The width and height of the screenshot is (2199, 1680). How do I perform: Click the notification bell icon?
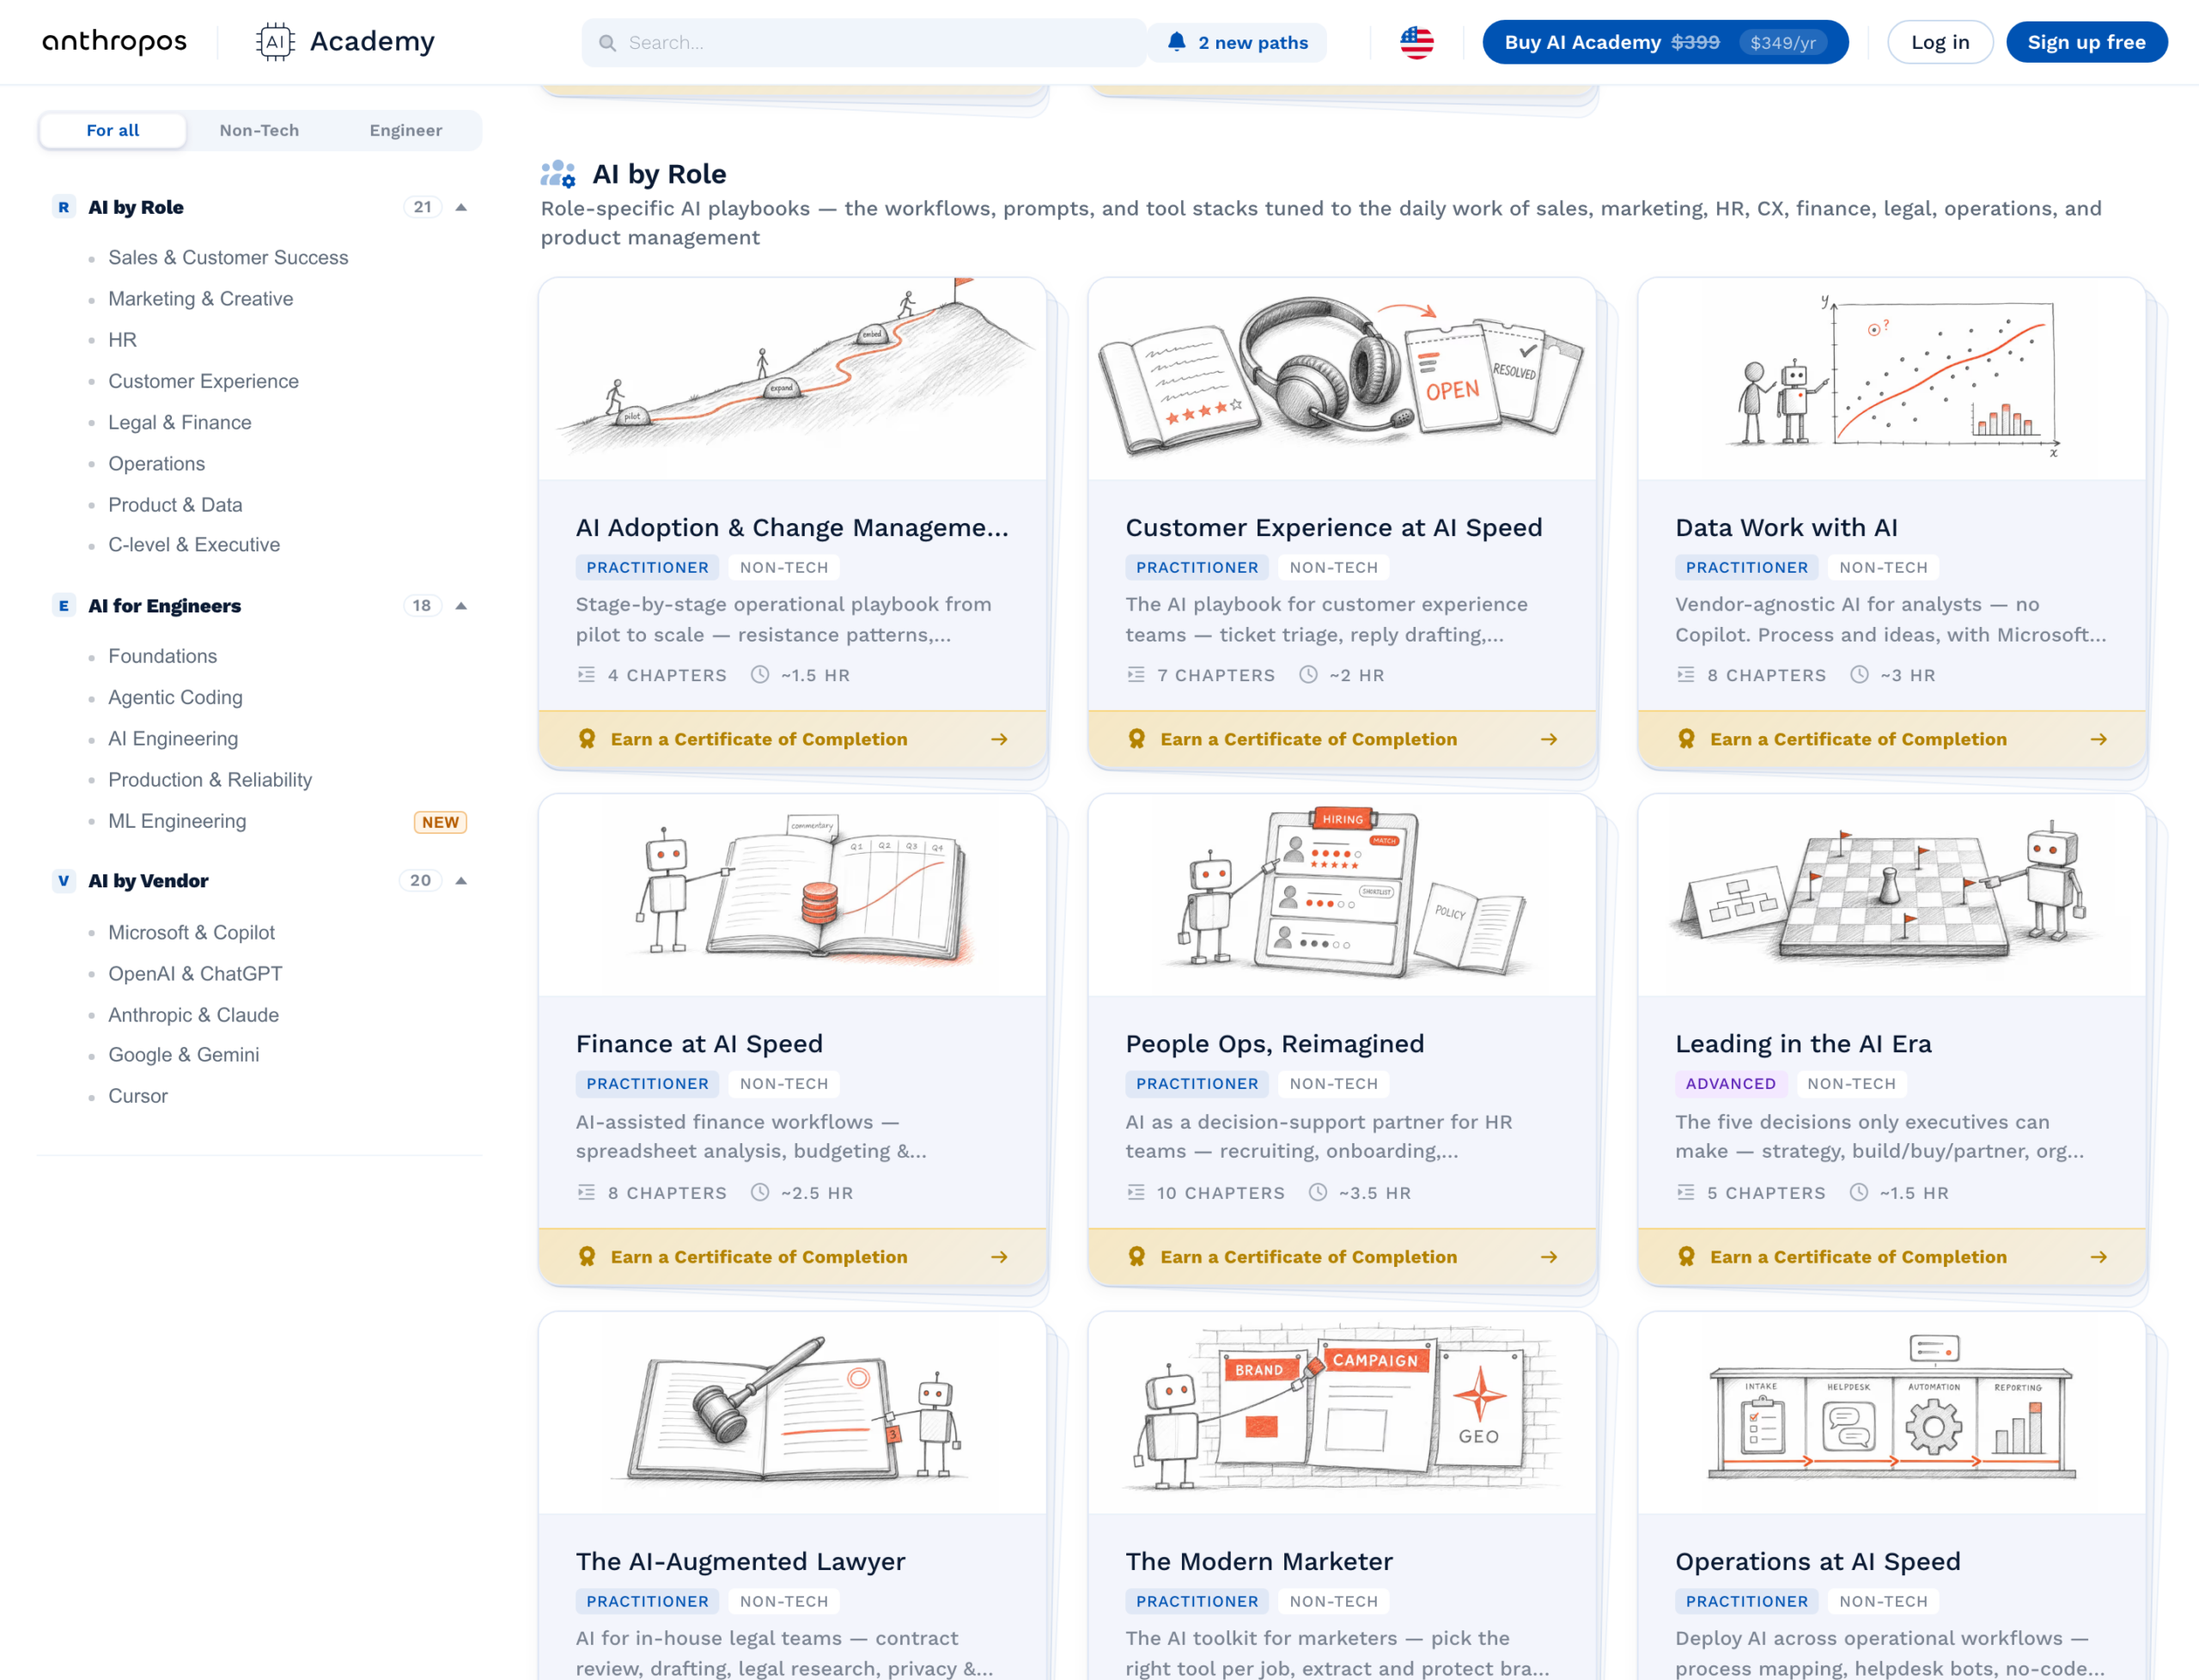point(1177,42)
